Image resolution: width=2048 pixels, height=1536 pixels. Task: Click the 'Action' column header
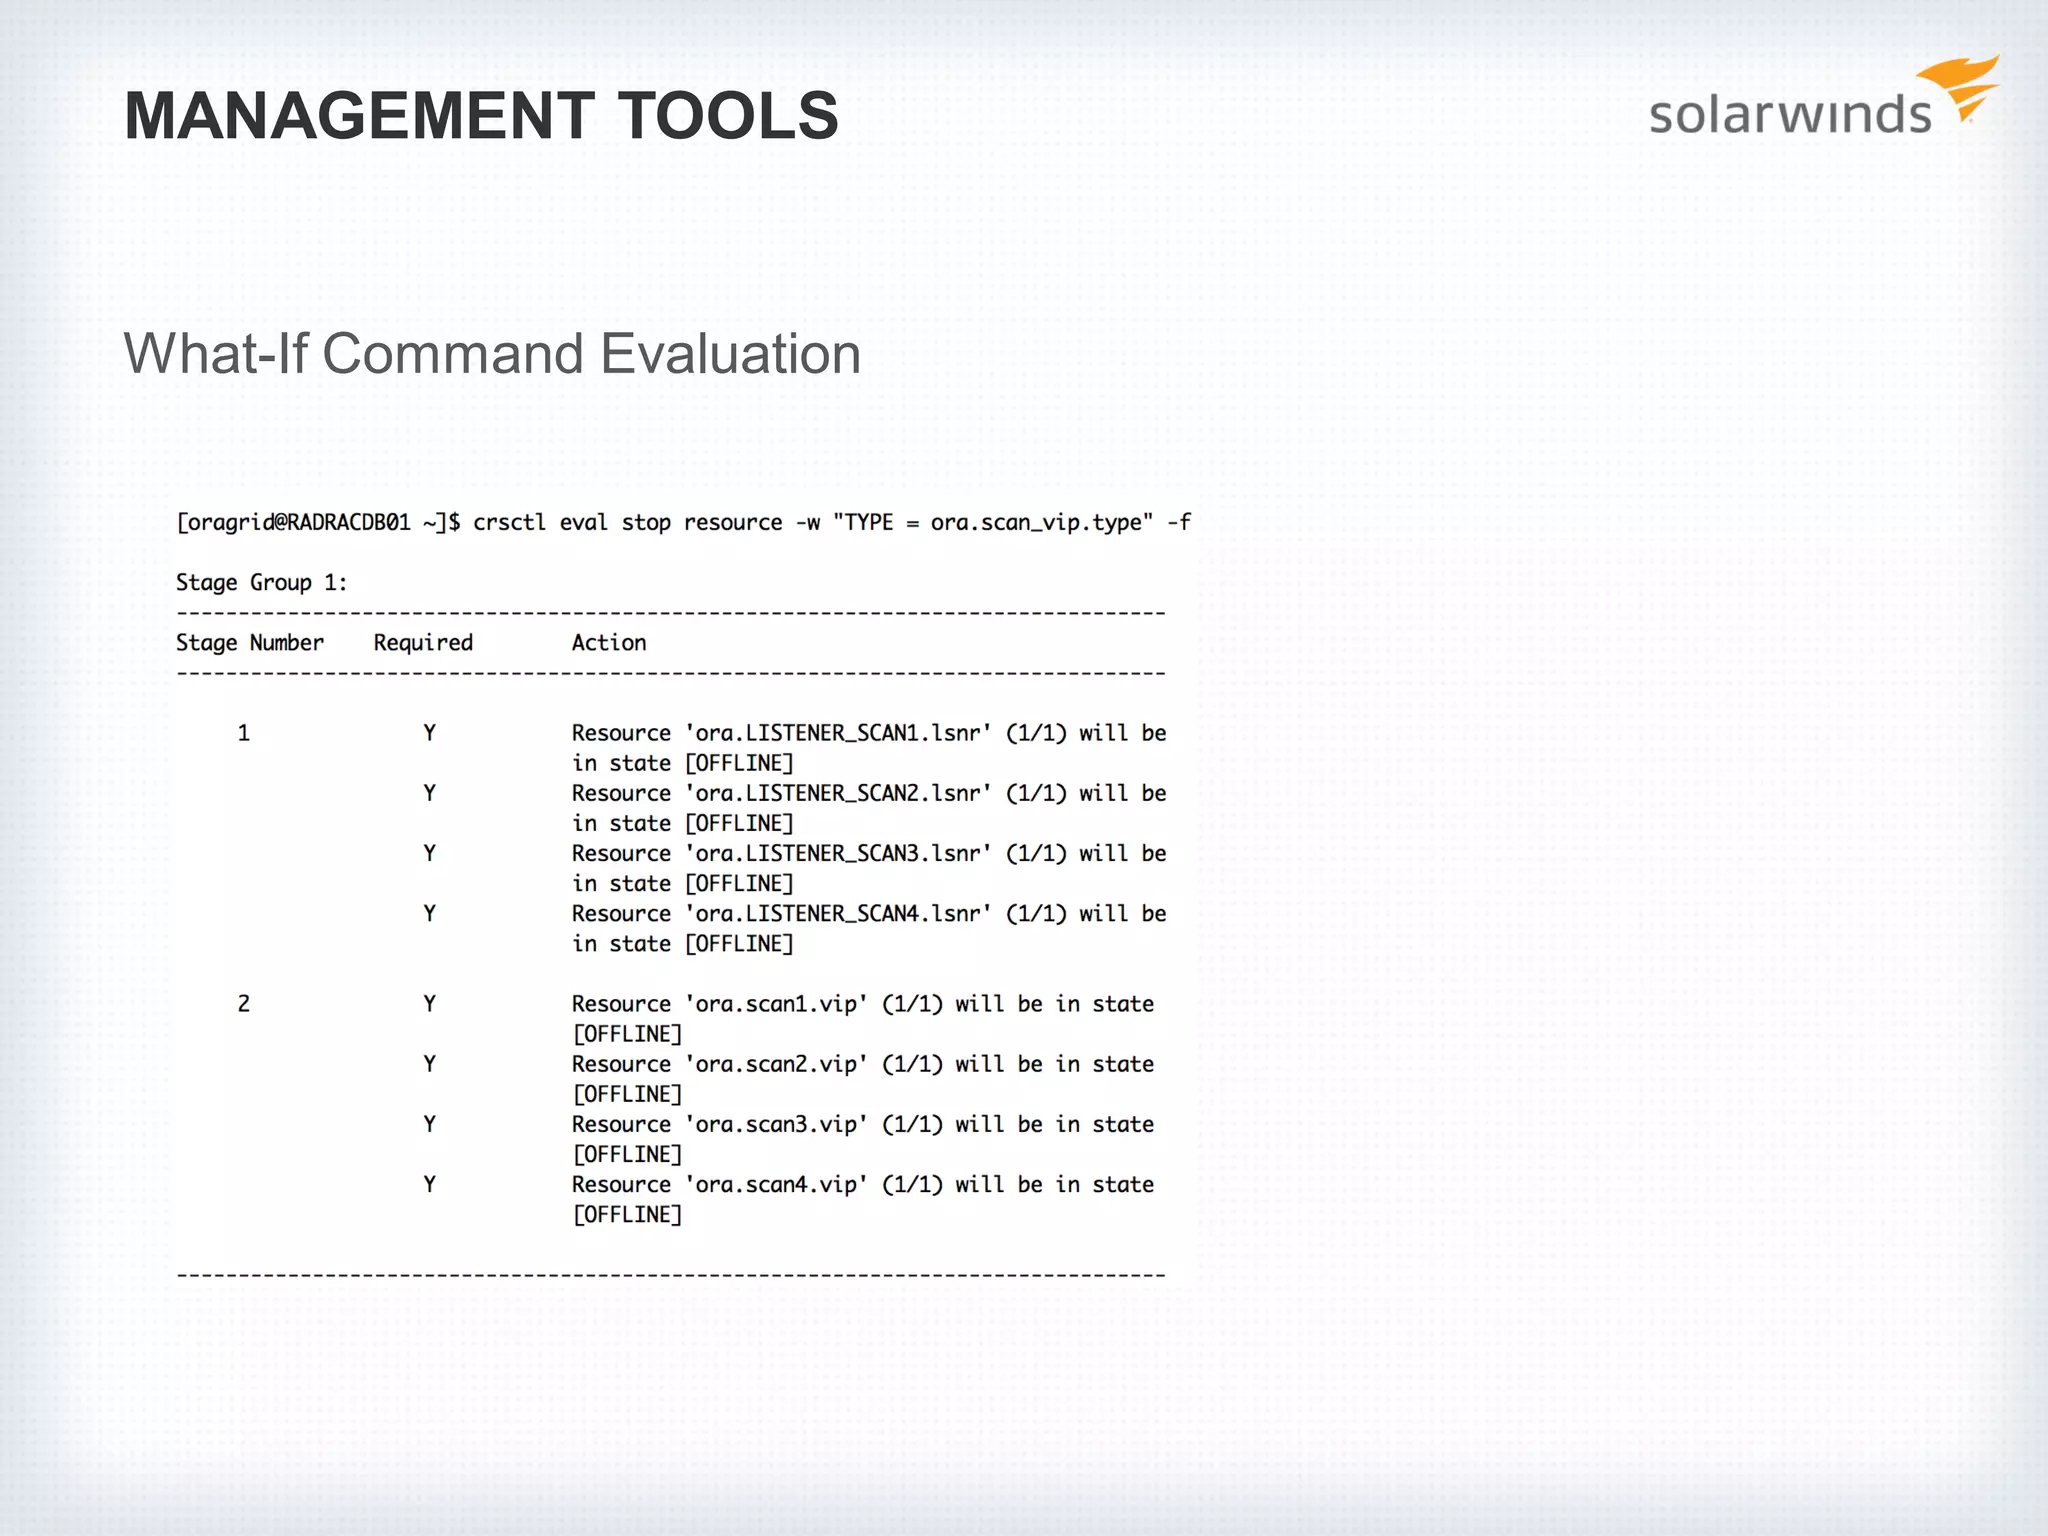click(x=609, y=642)
